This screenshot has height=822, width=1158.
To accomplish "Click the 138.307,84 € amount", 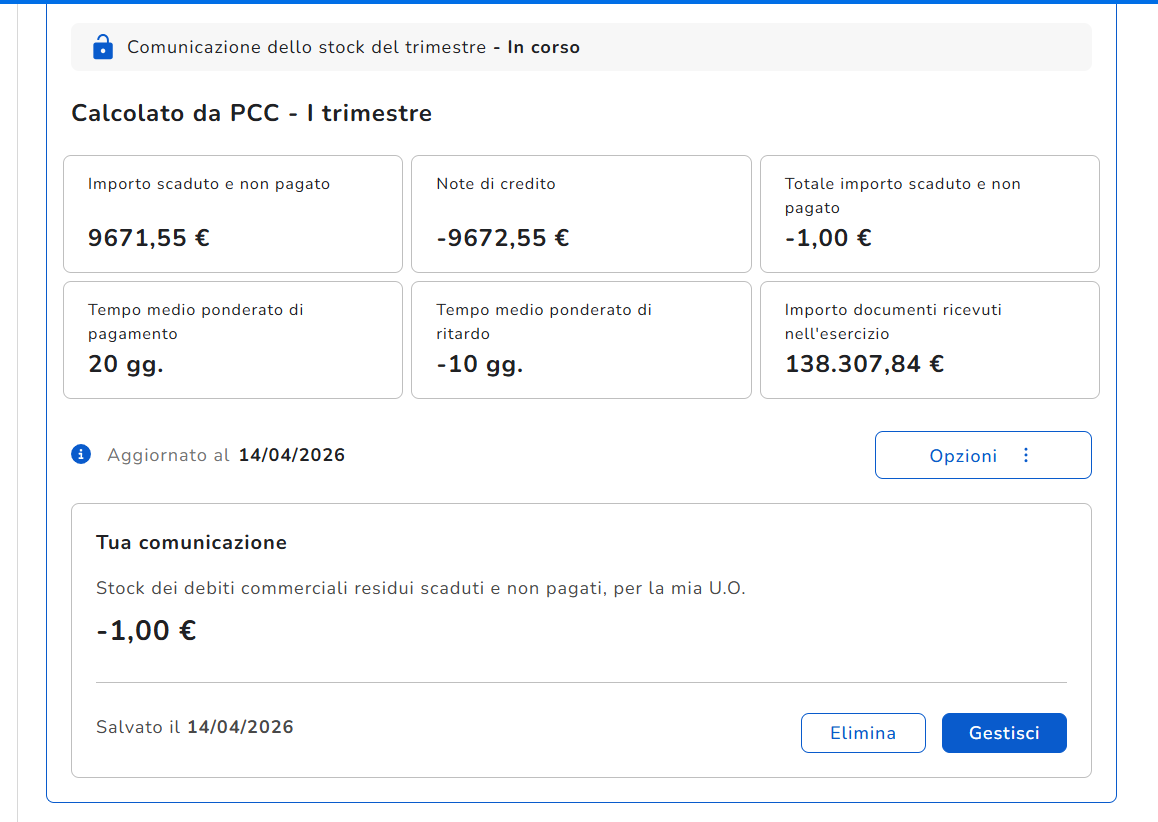I will coord(864,364).
